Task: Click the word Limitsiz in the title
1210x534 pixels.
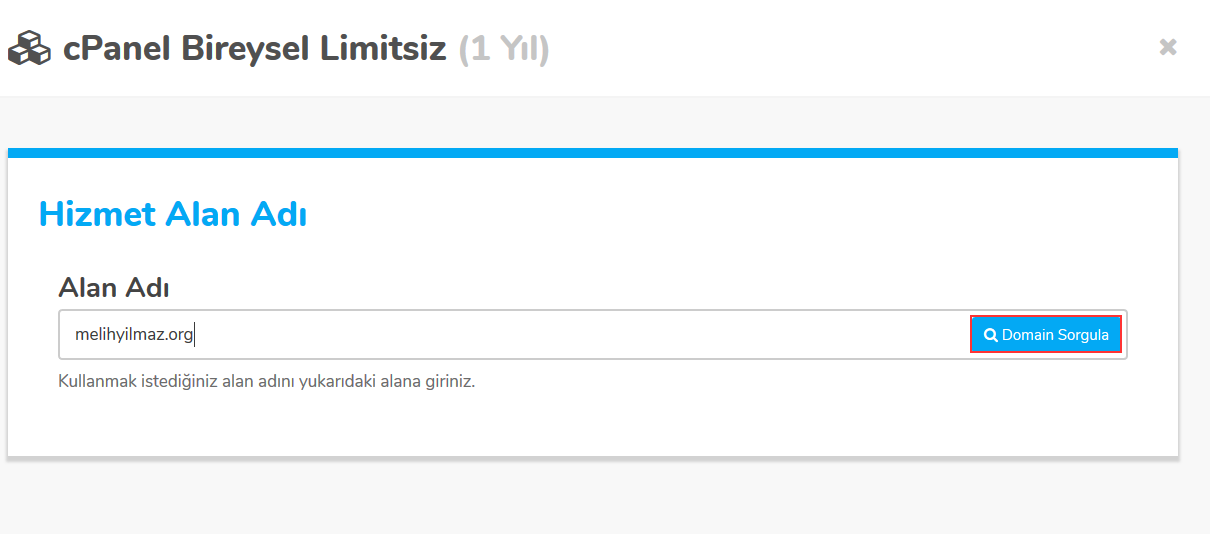Action: [x=383, y=48]
